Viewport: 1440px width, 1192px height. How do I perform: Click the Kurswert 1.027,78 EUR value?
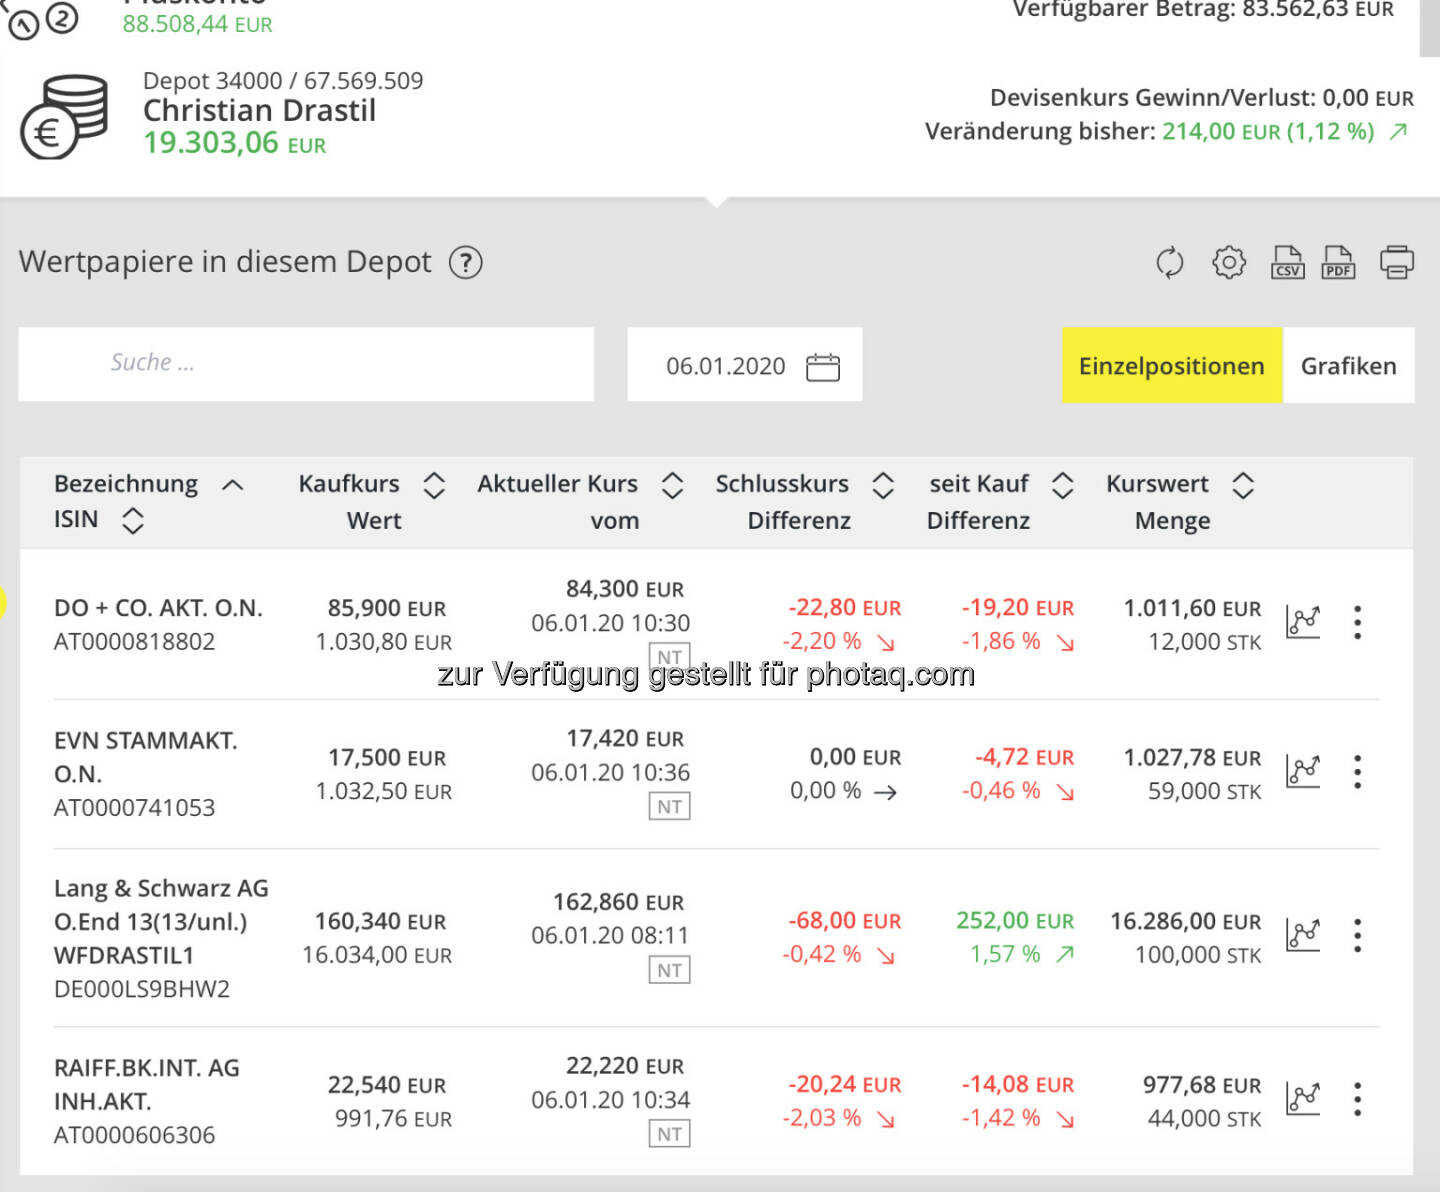tap(1193, 757)
